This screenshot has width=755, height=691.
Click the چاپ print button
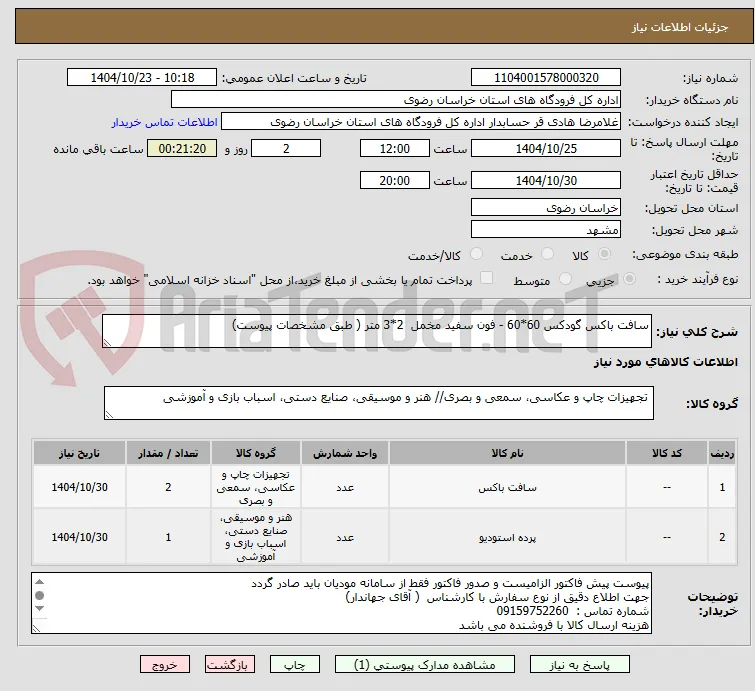(x=295, y=665)
